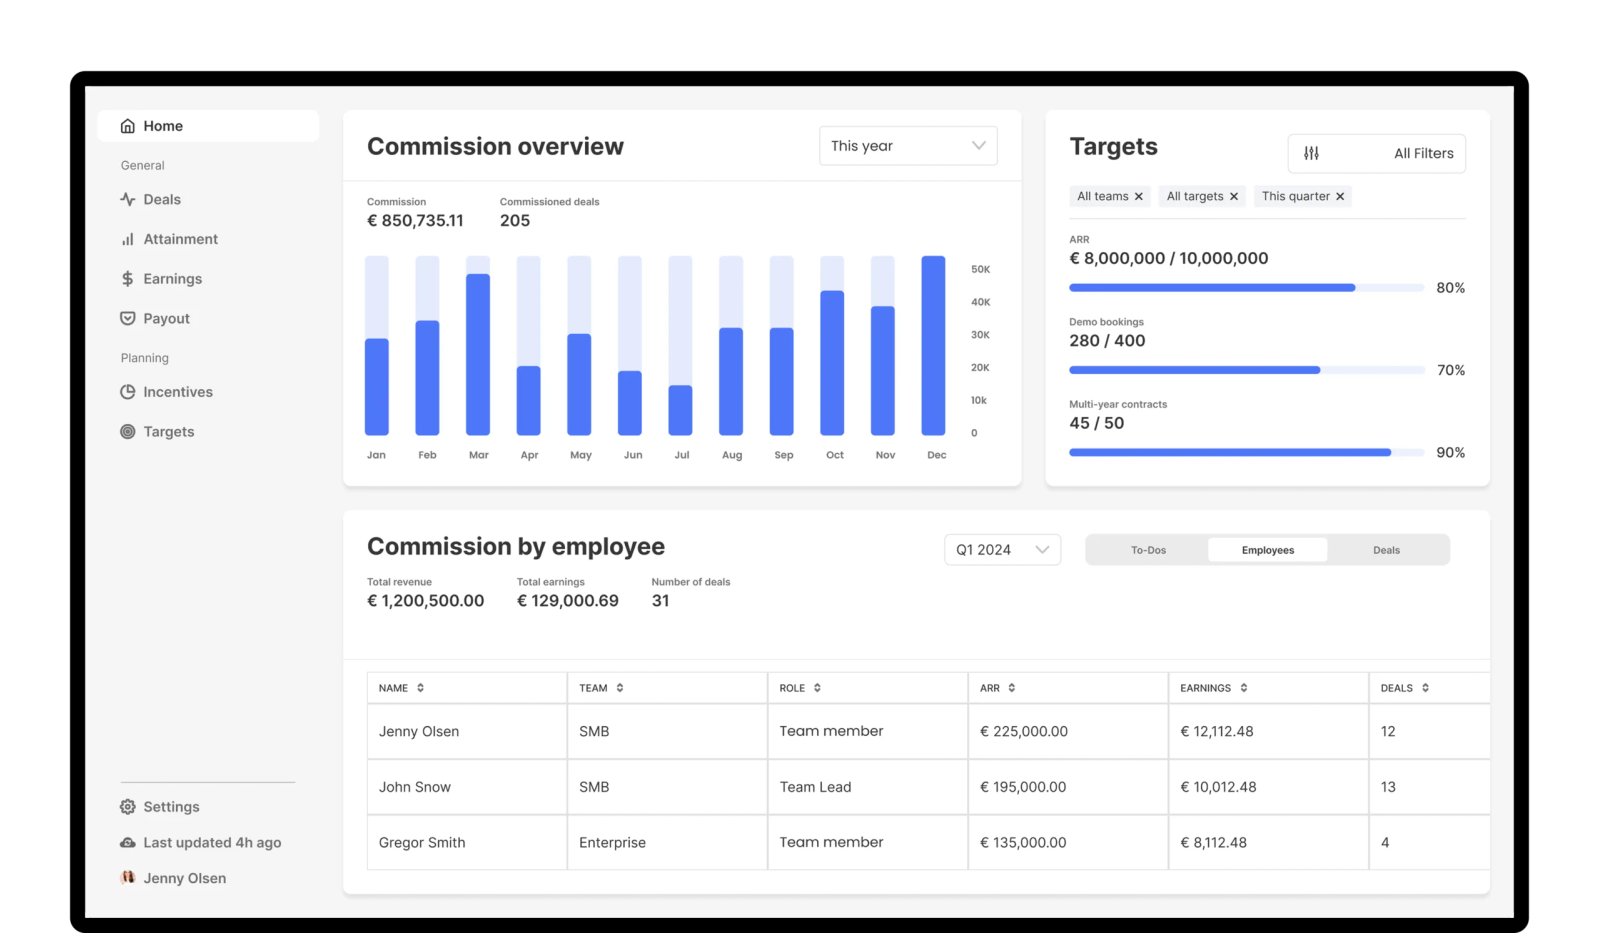Remove the All targets filter chip
This screenshot has width=1600, height=933.
1234,197
